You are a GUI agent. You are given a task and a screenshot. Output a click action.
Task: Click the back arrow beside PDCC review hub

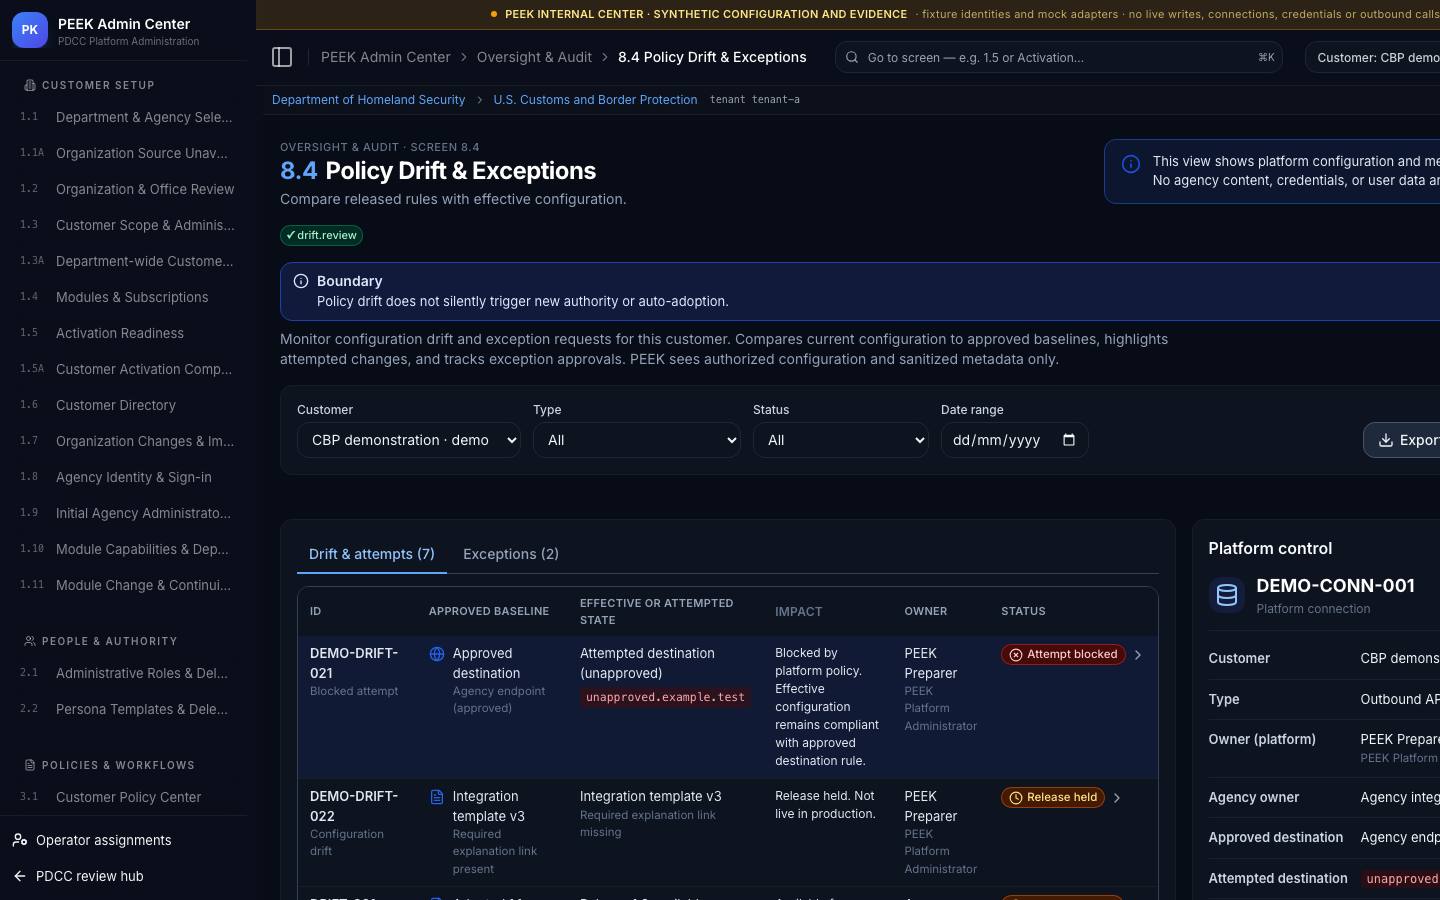click(x=20, y=876)
